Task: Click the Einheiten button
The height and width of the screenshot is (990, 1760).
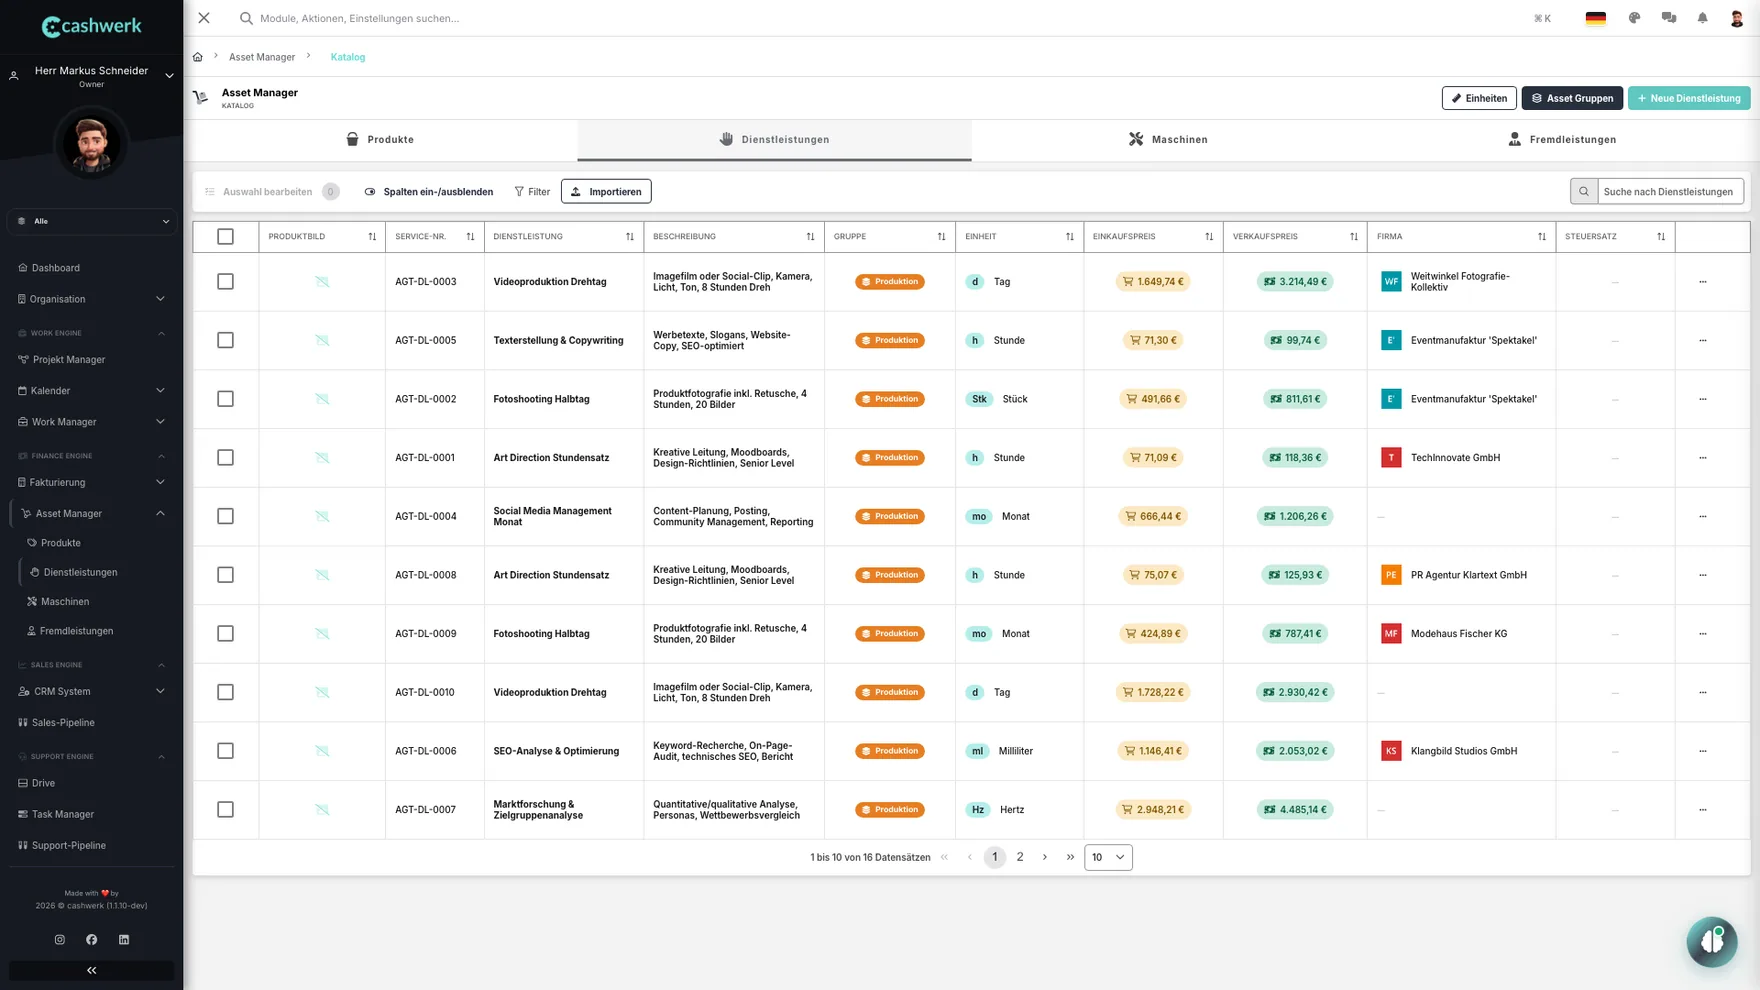Action: (x=1479, y=98)
